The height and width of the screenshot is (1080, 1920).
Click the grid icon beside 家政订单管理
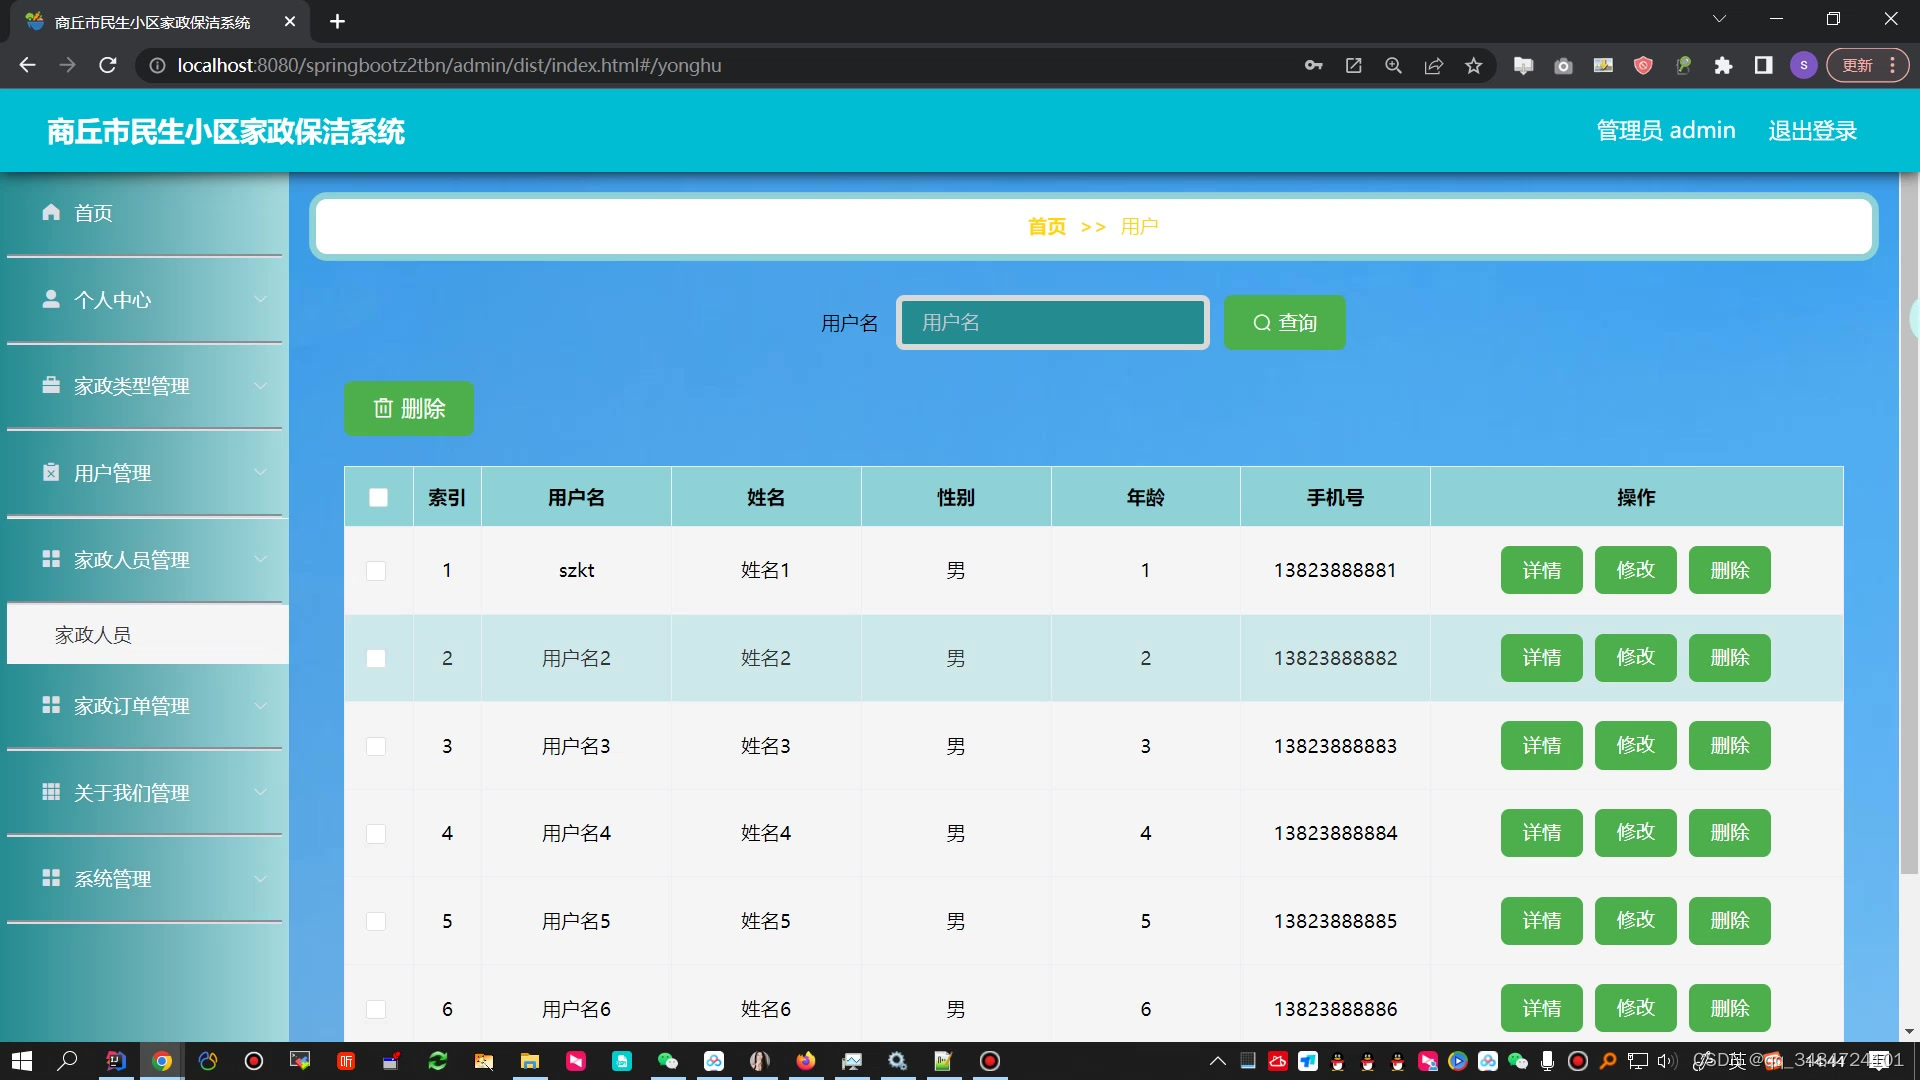51,705
